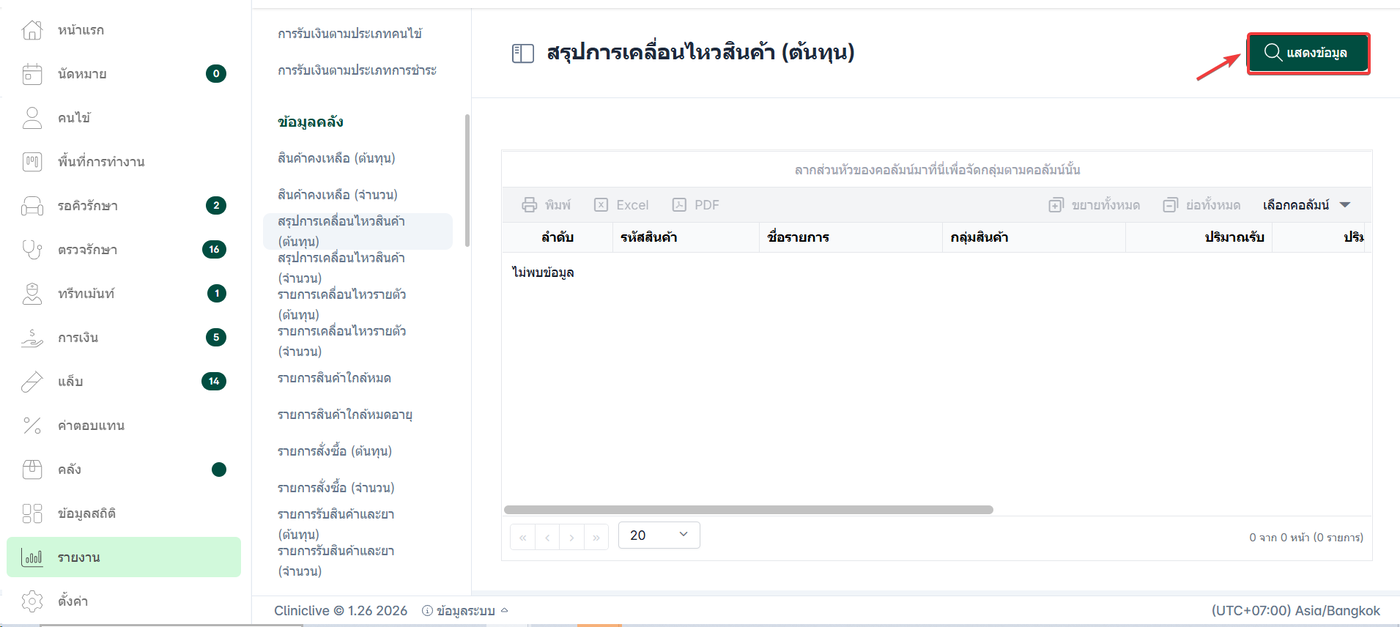Open report รายการสินค้าใกล้หมด

[334, 378]
